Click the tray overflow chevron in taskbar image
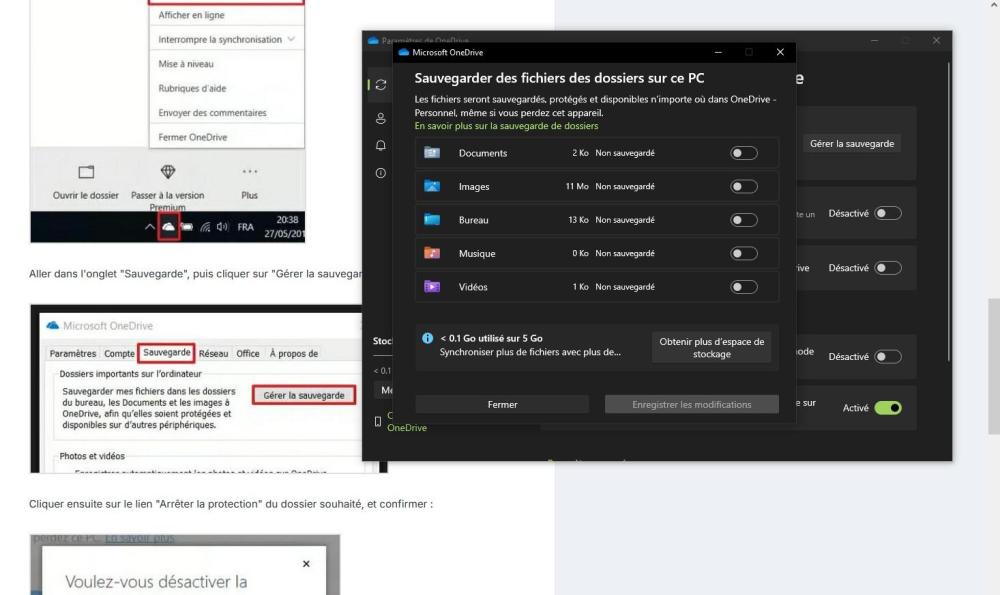1000x595 pixels. (x=149, y=226)
